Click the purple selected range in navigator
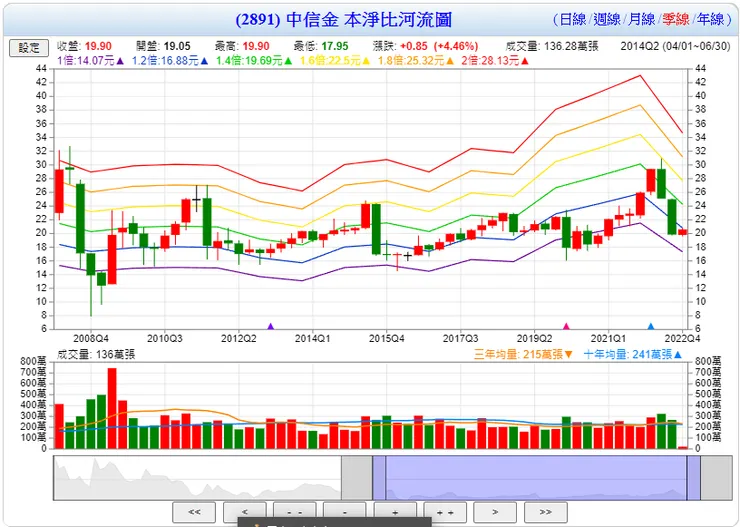The width and height of the screenshot is (740, 527). pyautogui.click(x=537, y=477)
